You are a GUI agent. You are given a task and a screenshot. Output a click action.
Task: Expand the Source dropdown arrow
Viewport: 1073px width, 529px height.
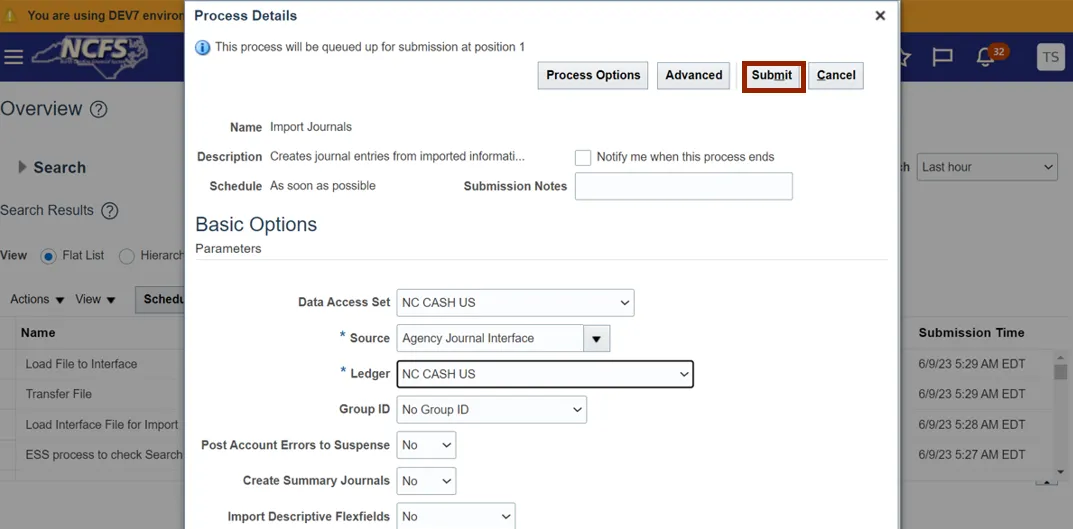[x=596, y=339]
